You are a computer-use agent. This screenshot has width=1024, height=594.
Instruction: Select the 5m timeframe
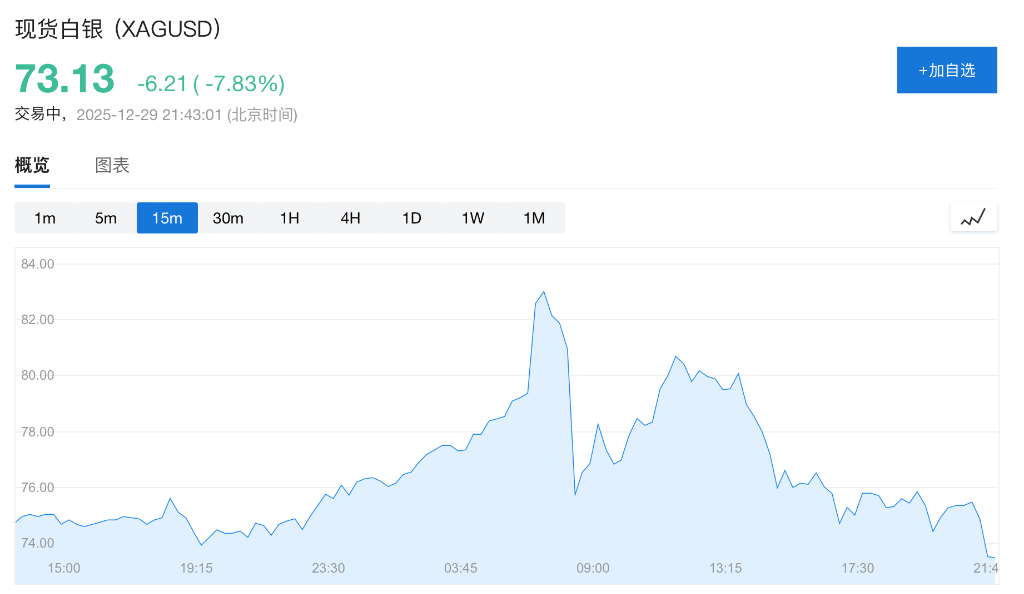106,218
